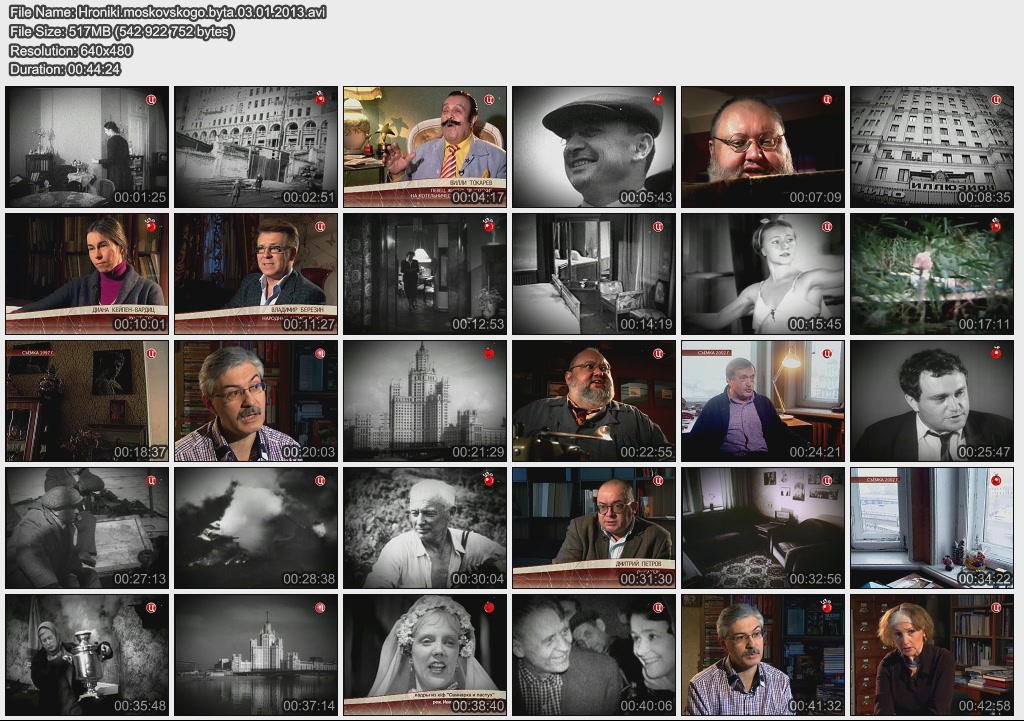
Task: Click the man in flat cap thumbnail at 00:05:43
Action: click(594, 146)
